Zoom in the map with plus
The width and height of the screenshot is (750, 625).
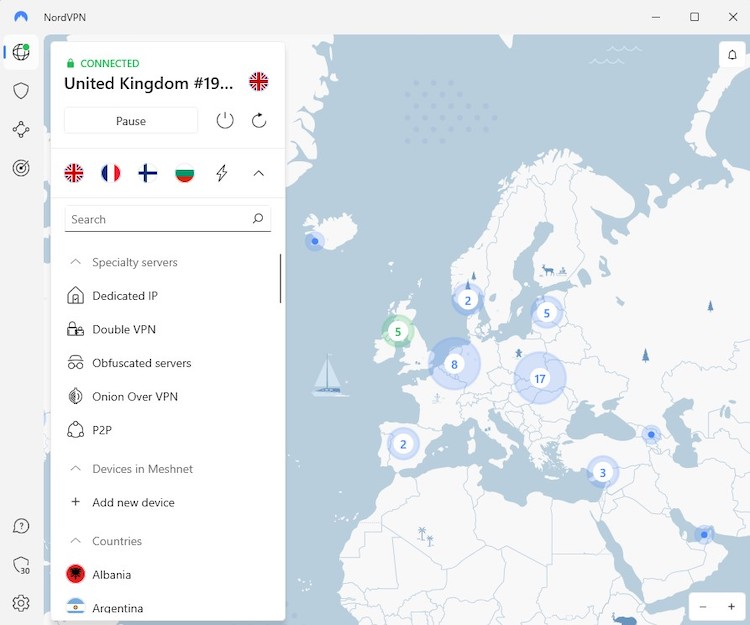tap(731, 606)
